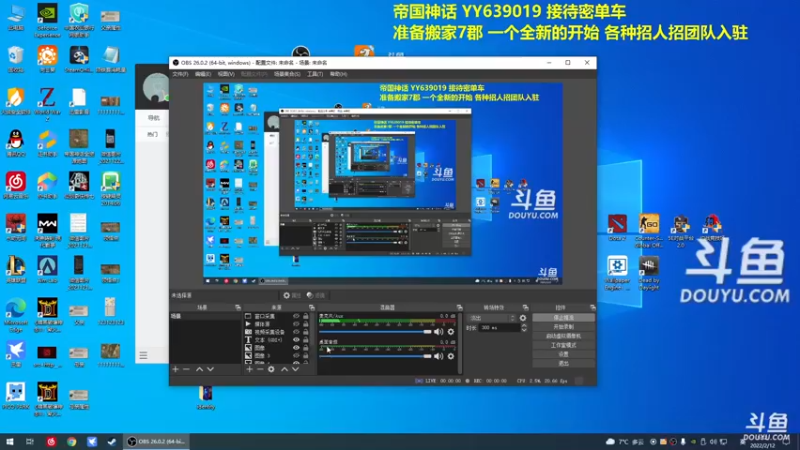Select the Dota 2 desktop icon
The height and width of the screenshot is (450, 800).
click(x=617, y=228)
